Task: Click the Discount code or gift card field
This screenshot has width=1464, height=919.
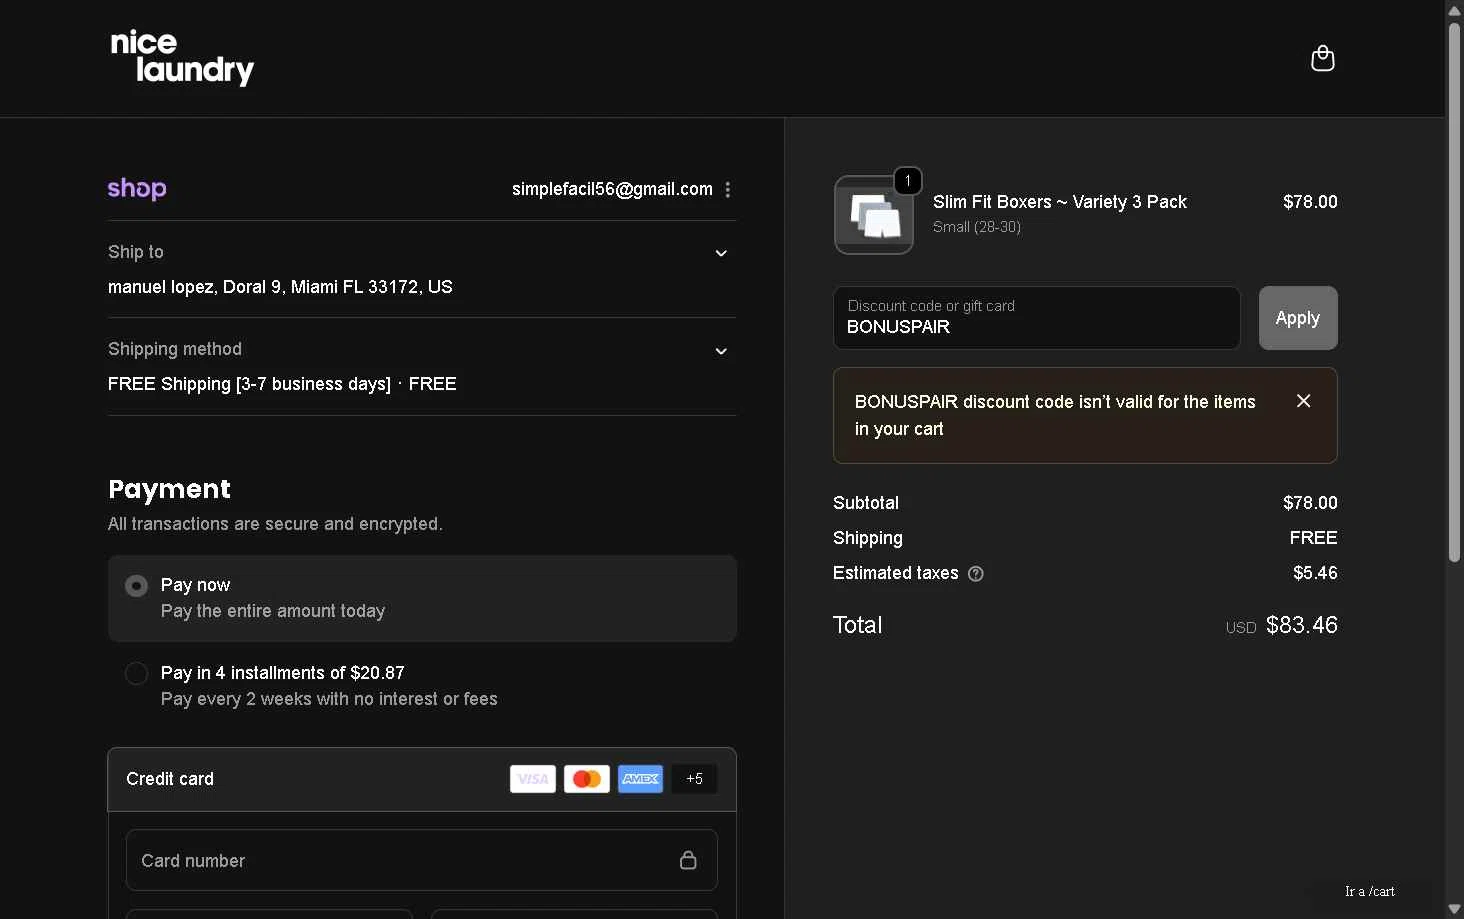Action: pos(1037,318)
